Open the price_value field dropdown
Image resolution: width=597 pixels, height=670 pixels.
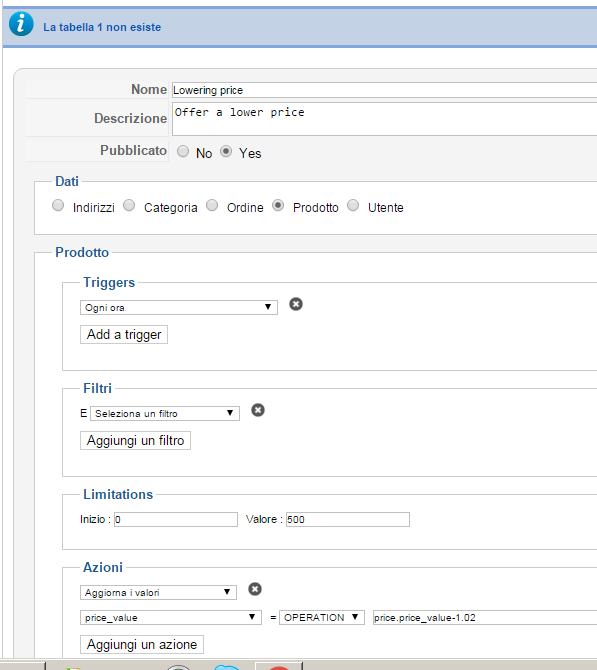pyautogui.click(x=171, y=617)
